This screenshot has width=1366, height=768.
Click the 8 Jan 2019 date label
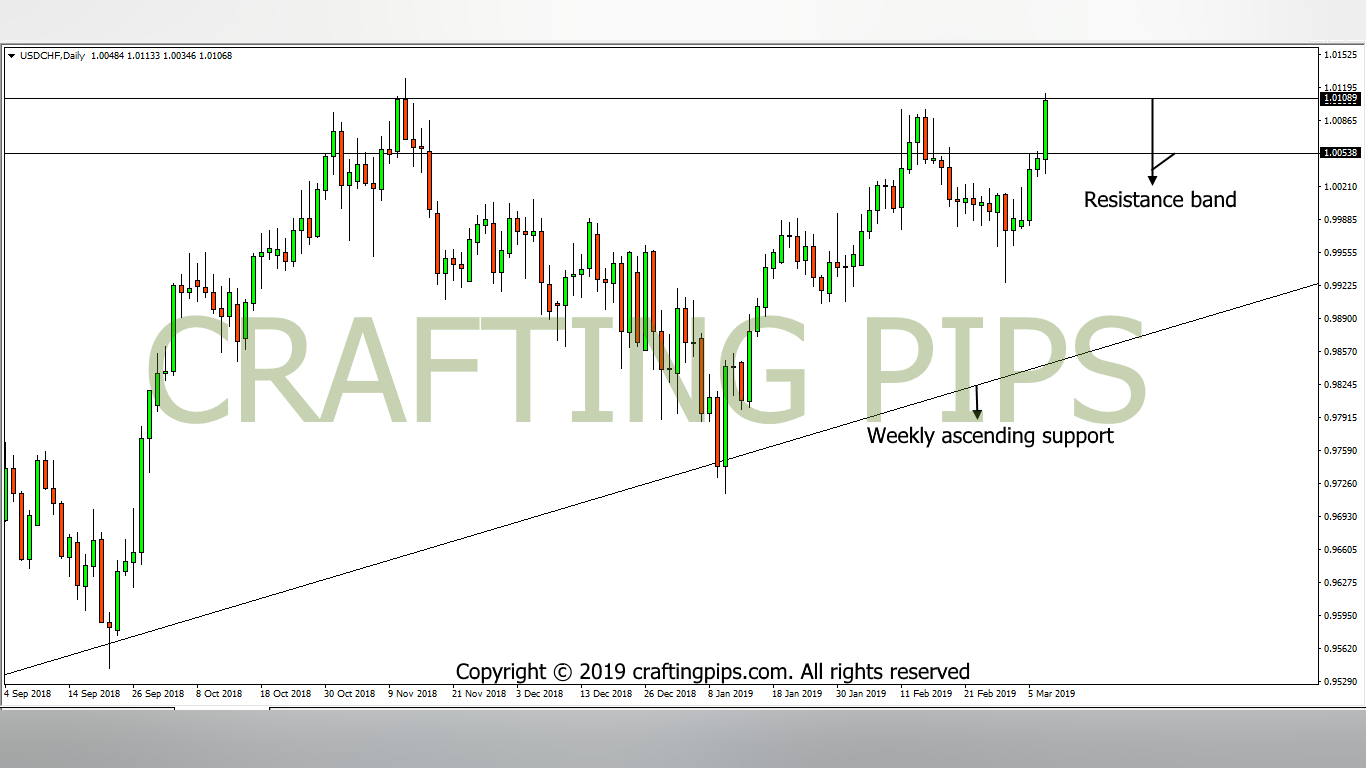pos(731,693)
